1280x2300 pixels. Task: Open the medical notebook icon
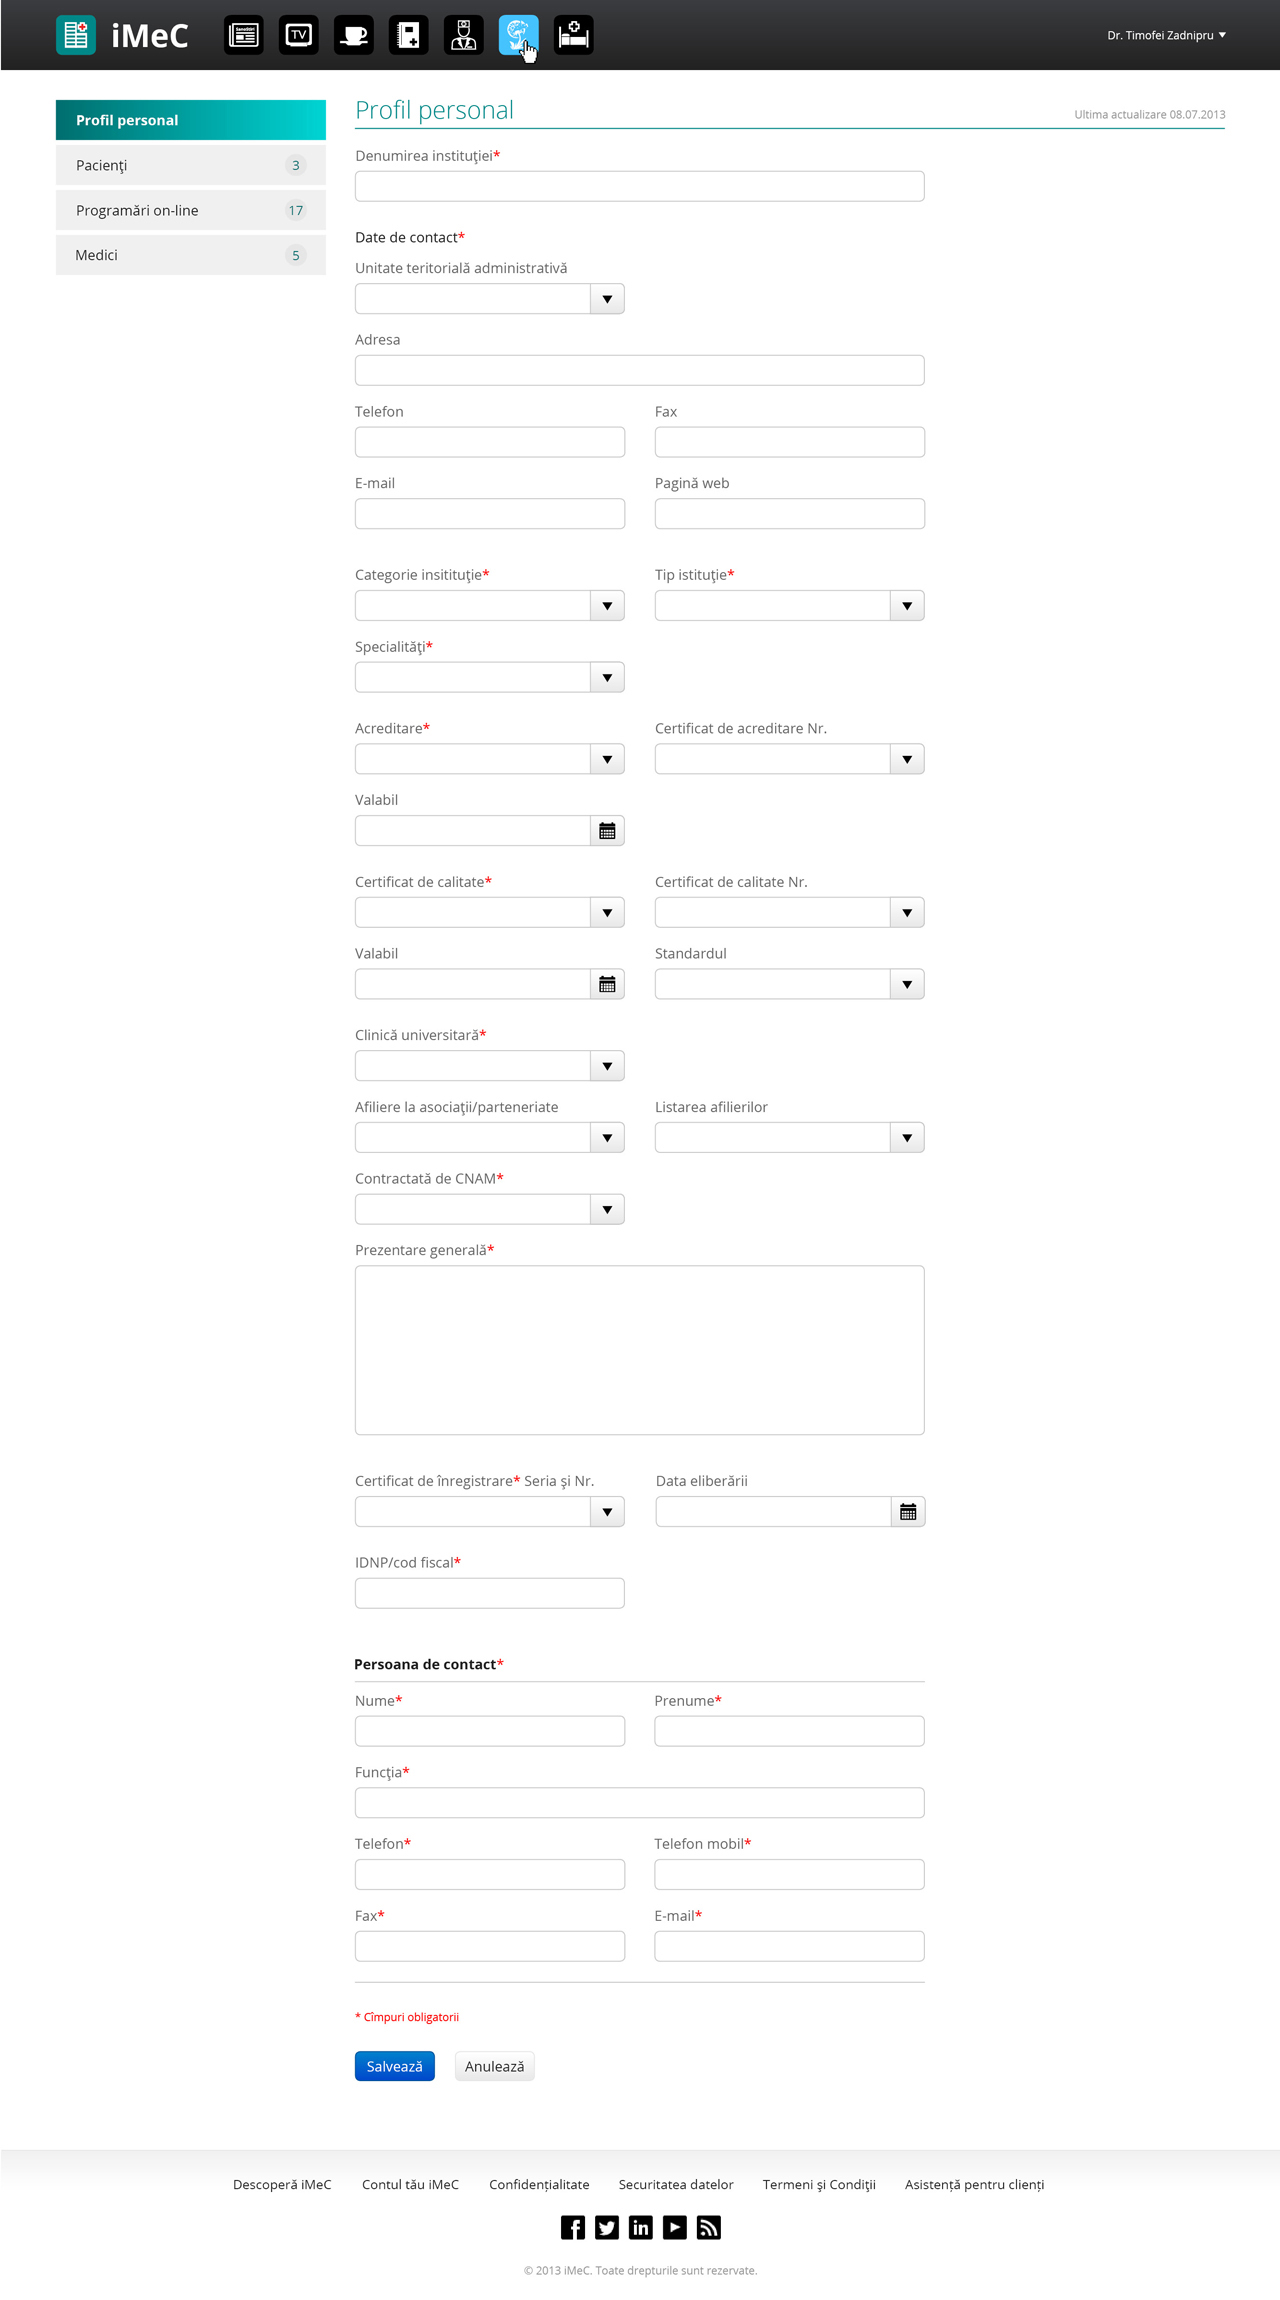pos(408,35)
